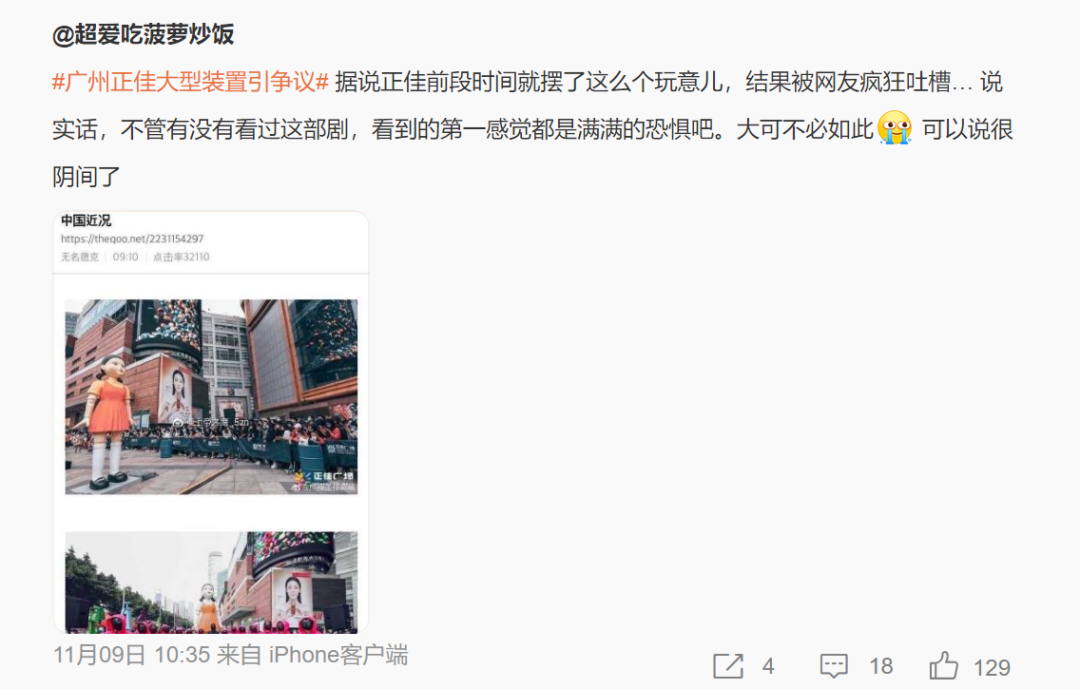Click the post text 阴间了 on the last line

87,177
